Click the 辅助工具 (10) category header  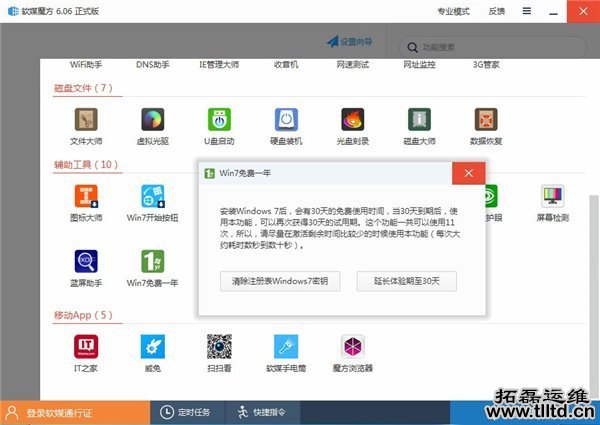coord(86,164)
